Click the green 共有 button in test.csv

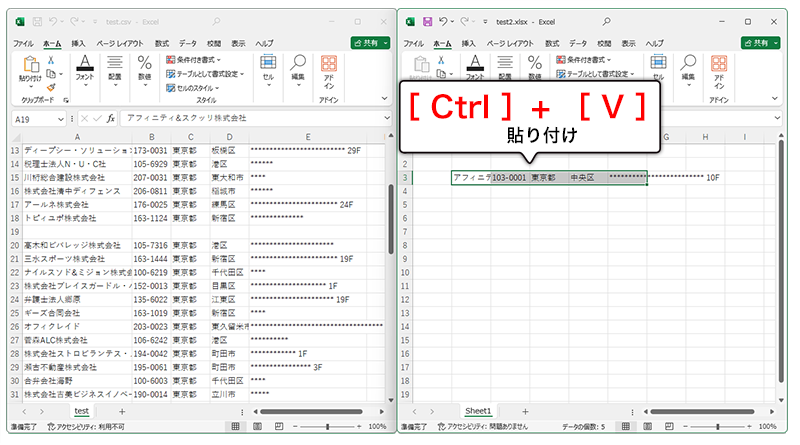click(x=369, y=43)
